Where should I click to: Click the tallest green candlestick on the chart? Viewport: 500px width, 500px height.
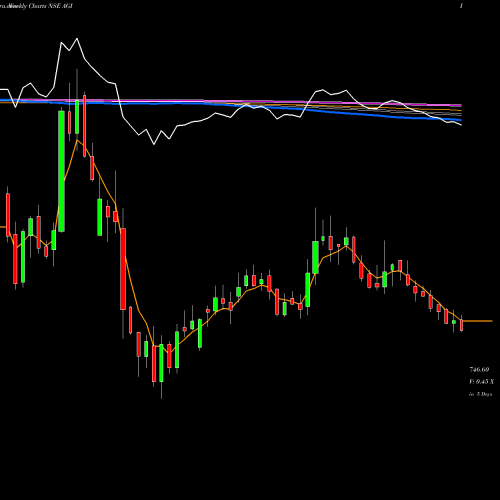click(x=61, y=171)
